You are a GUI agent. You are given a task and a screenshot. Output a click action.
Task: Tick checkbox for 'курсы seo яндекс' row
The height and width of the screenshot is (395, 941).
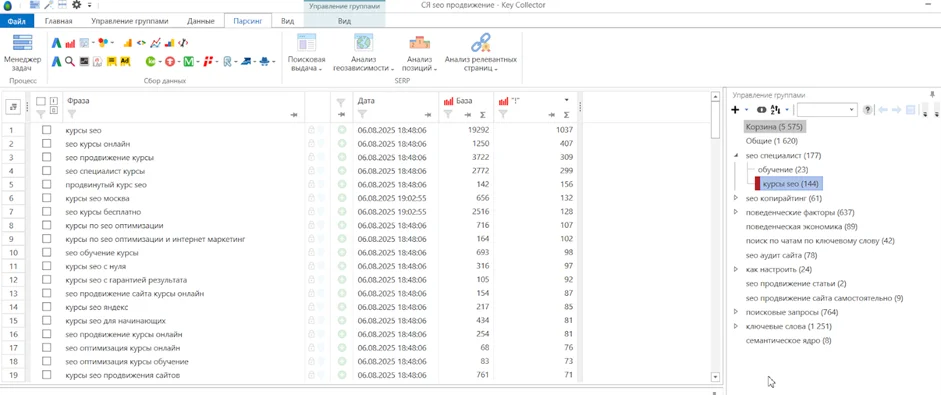[46, 307]
